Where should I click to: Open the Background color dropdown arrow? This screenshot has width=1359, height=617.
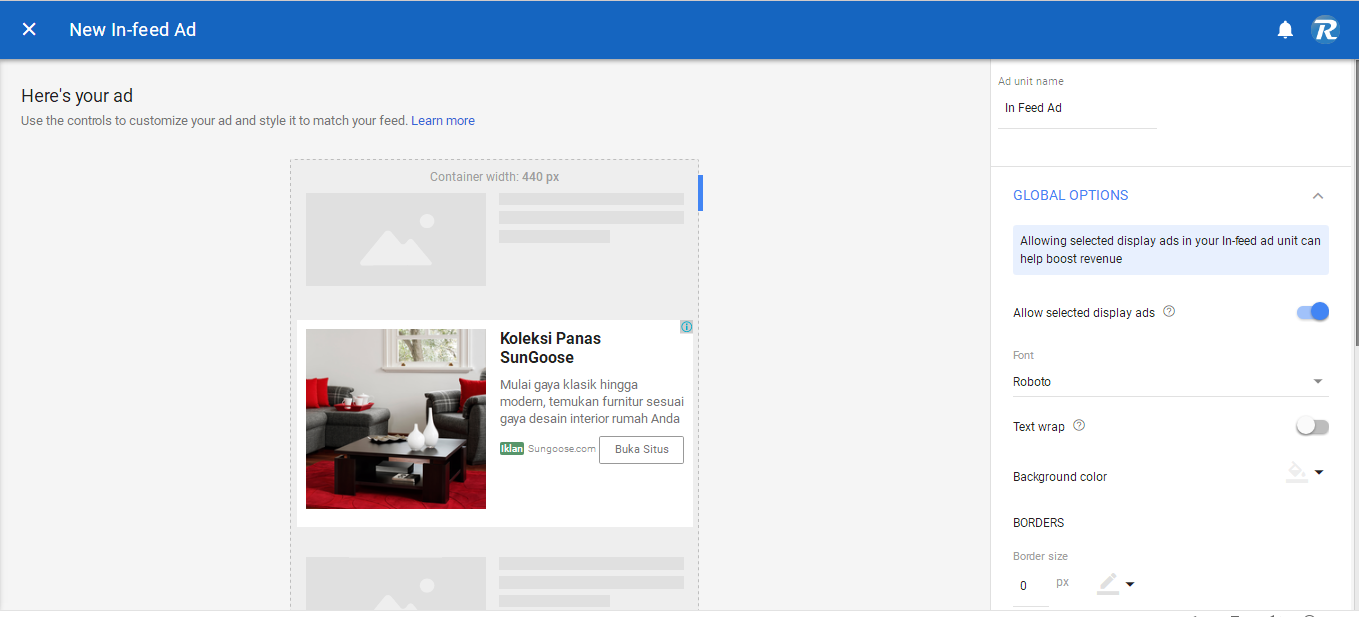(x=1318, y=471)
